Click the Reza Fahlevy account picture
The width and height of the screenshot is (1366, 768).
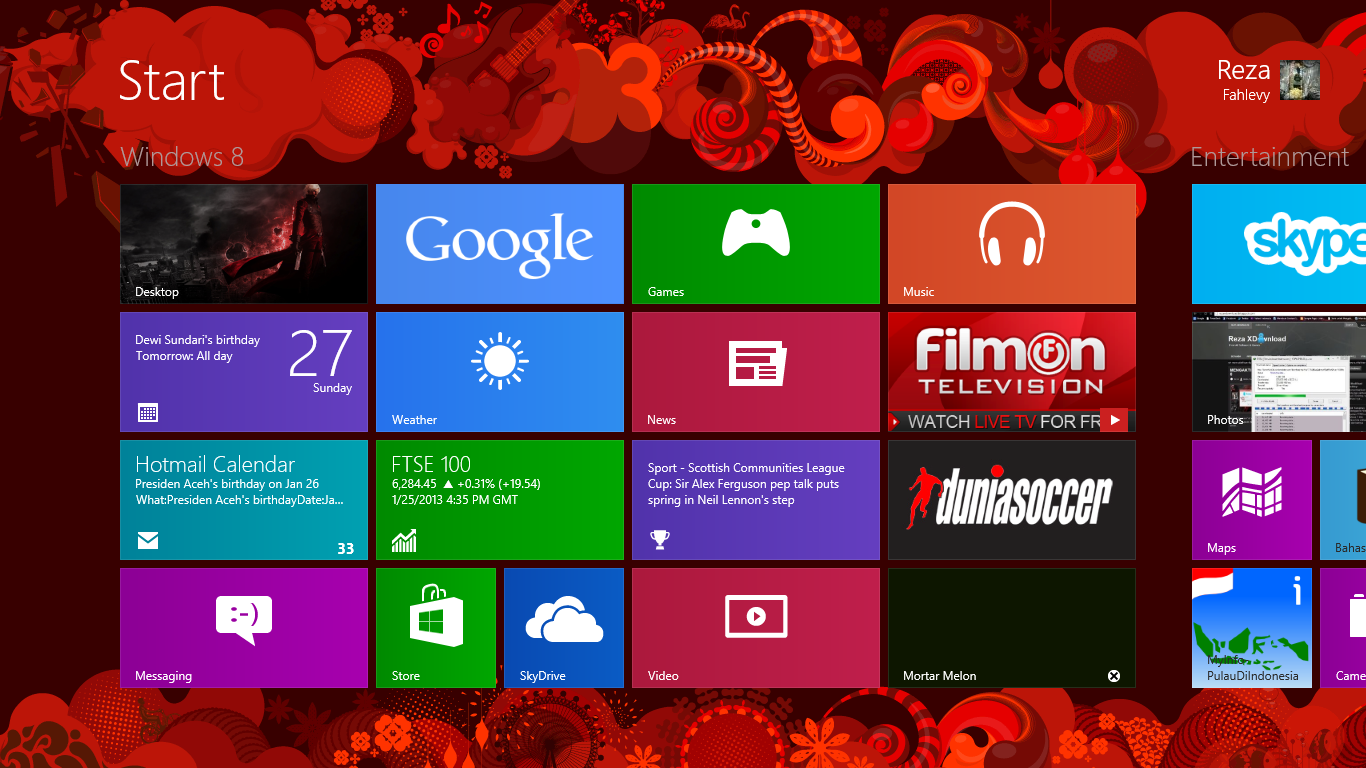pos(1300,80)
